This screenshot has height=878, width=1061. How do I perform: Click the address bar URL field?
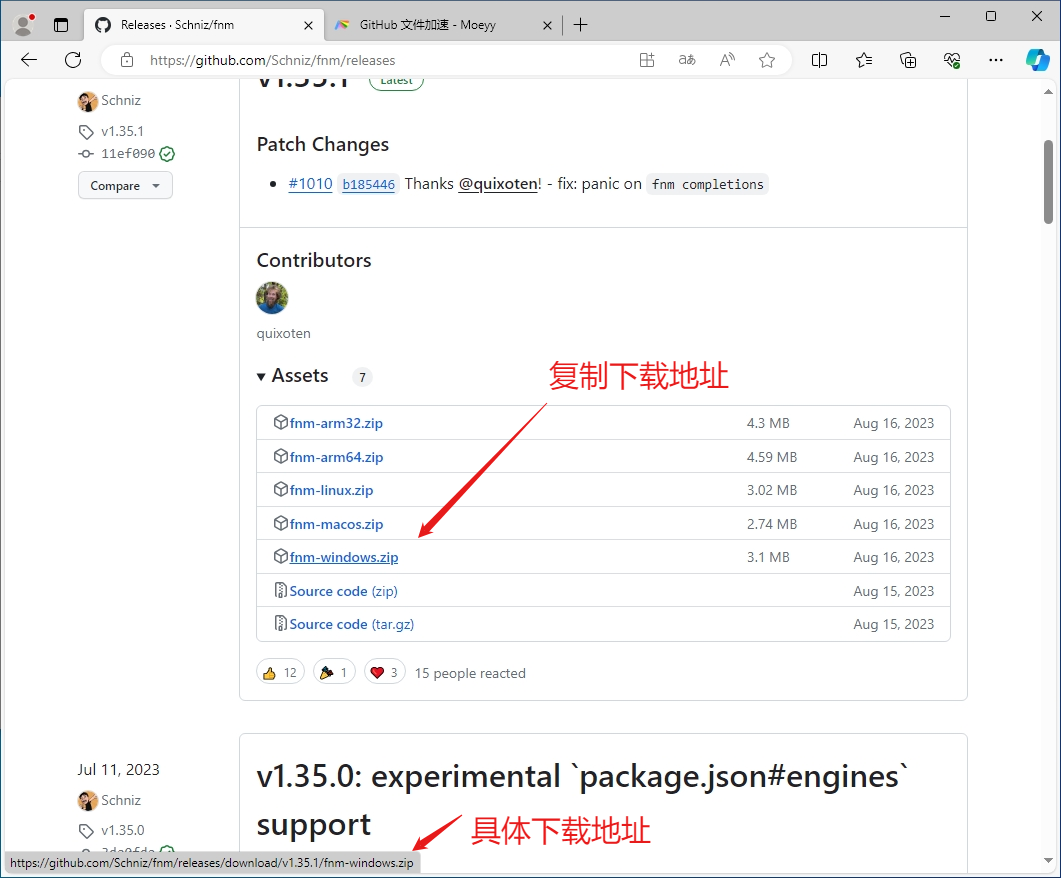point(386,60)
